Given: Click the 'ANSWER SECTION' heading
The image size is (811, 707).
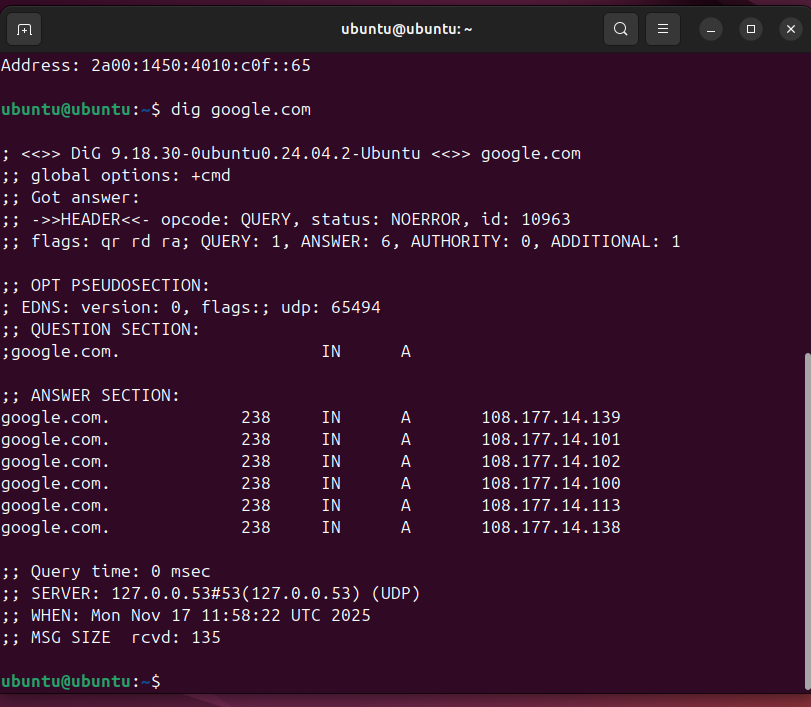Looking at the screenshot, I should tap(105, 395).
